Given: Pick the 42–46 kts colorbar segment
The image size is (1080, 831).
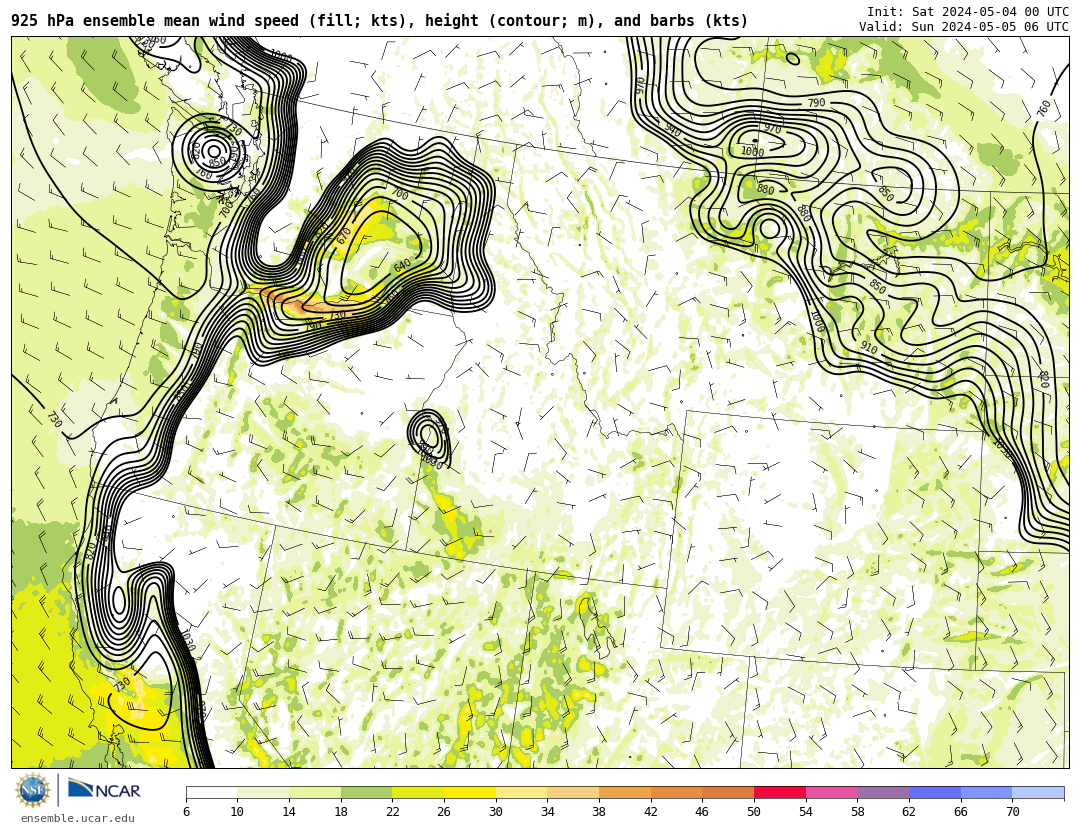Looking at the screenshot, I should [676, 792].
